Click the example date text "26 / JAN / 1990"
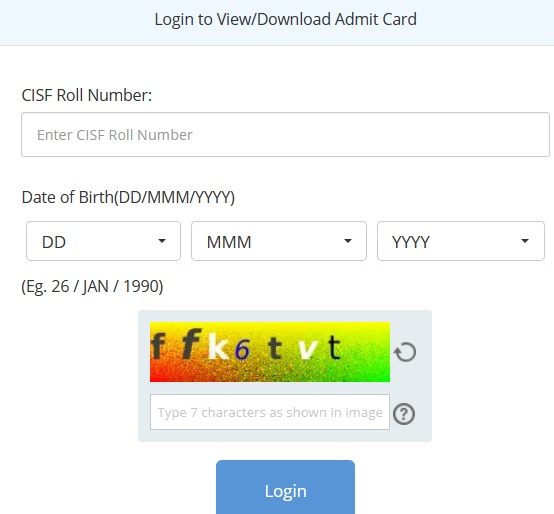This screenshot has height=514, width=554. coord(107,286)
